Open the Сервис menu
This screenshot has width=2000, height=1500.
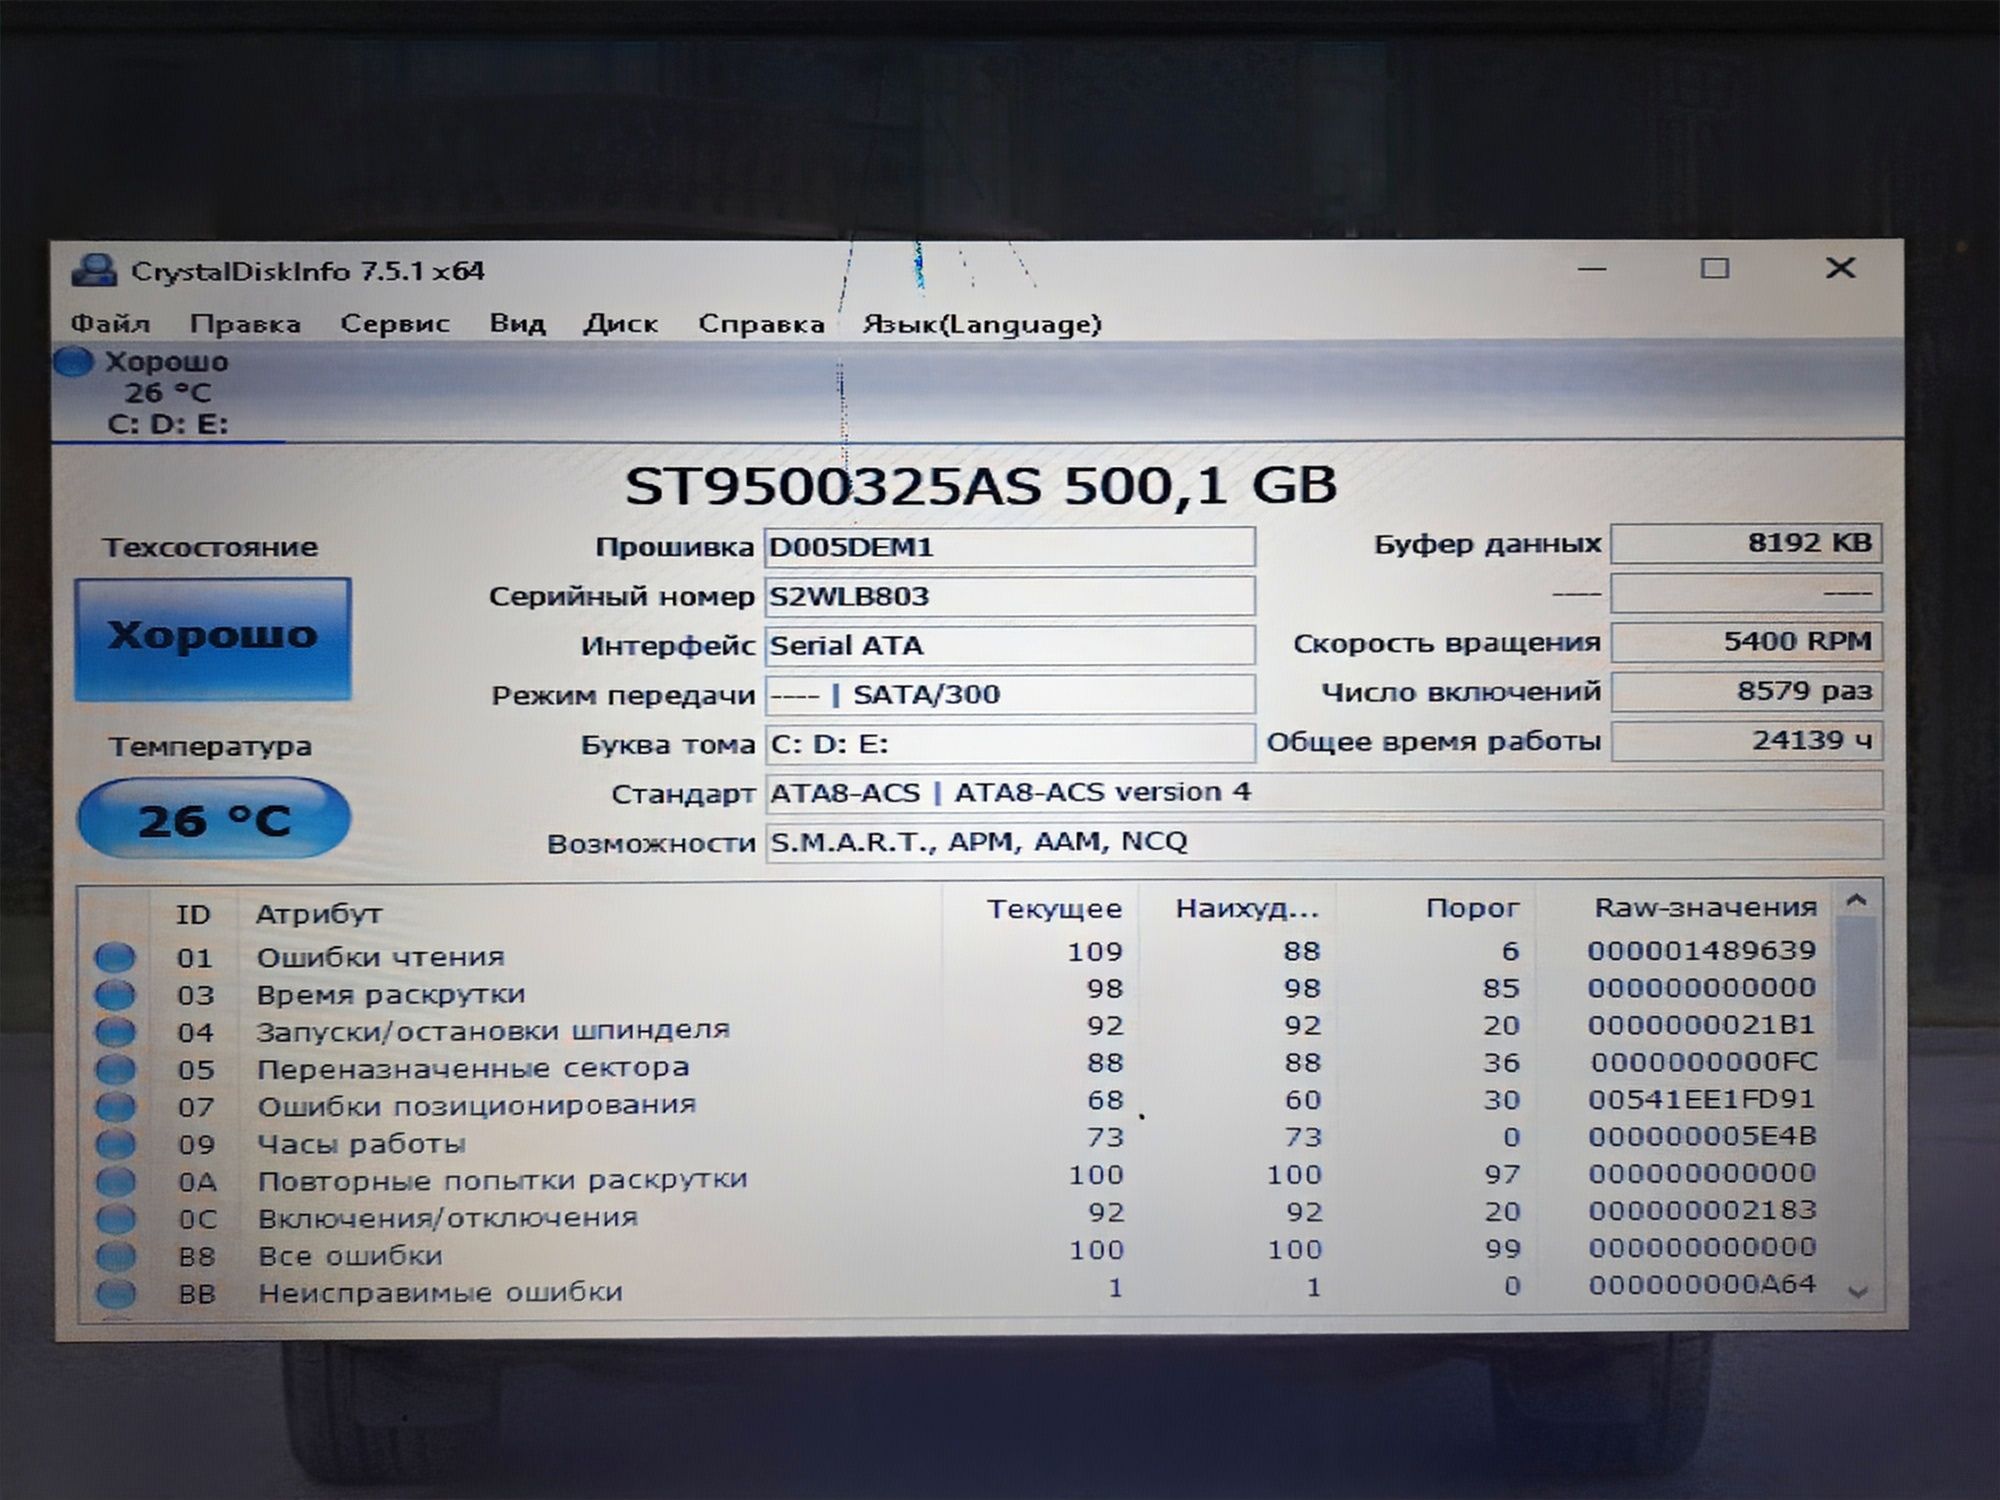point(395,324)
